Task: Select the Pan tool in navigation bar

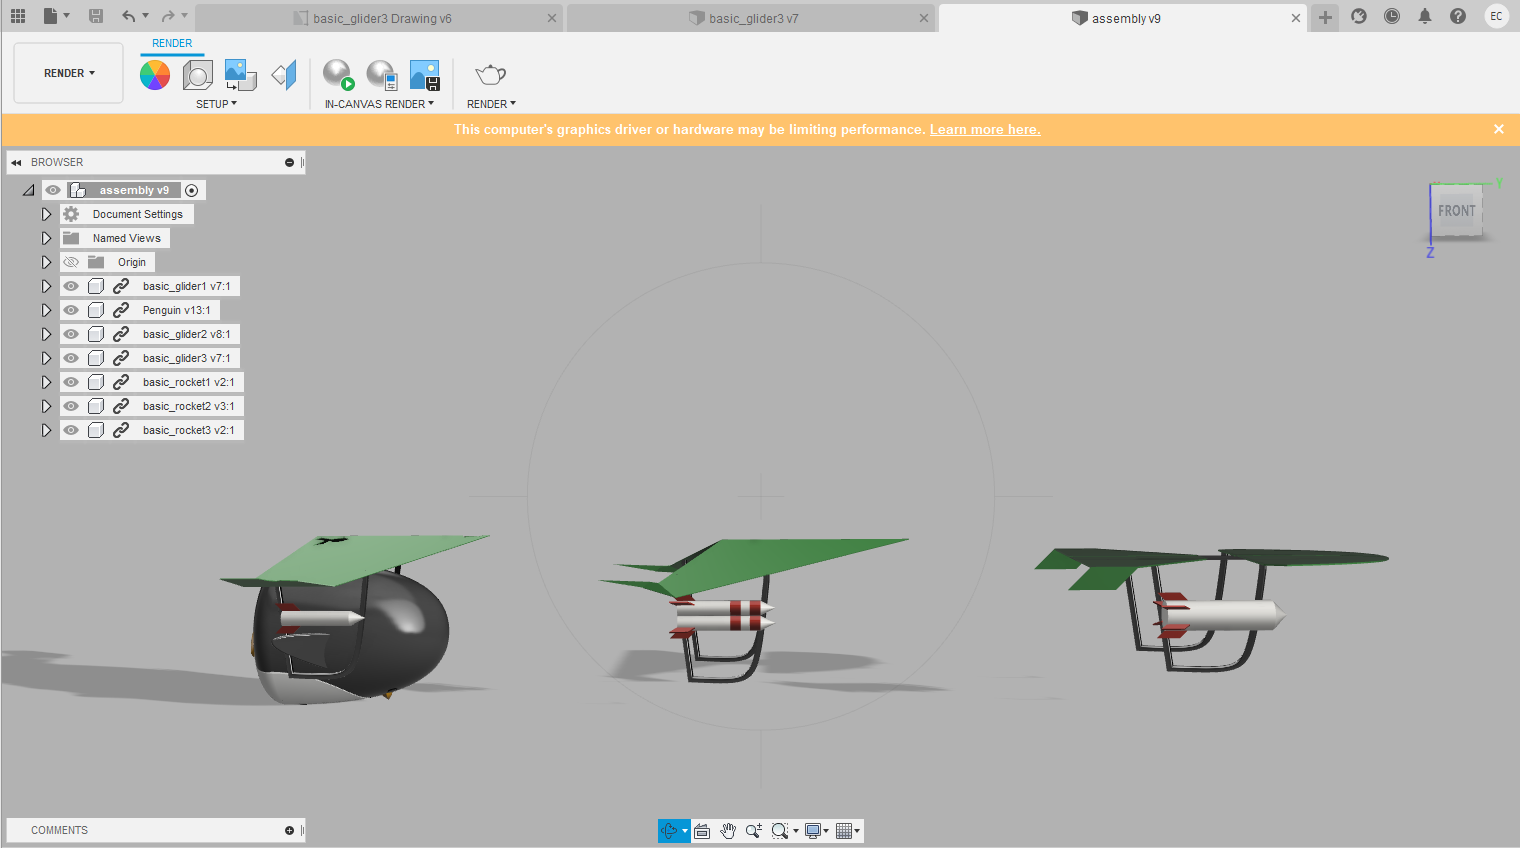Action: [x=727, y=830]
